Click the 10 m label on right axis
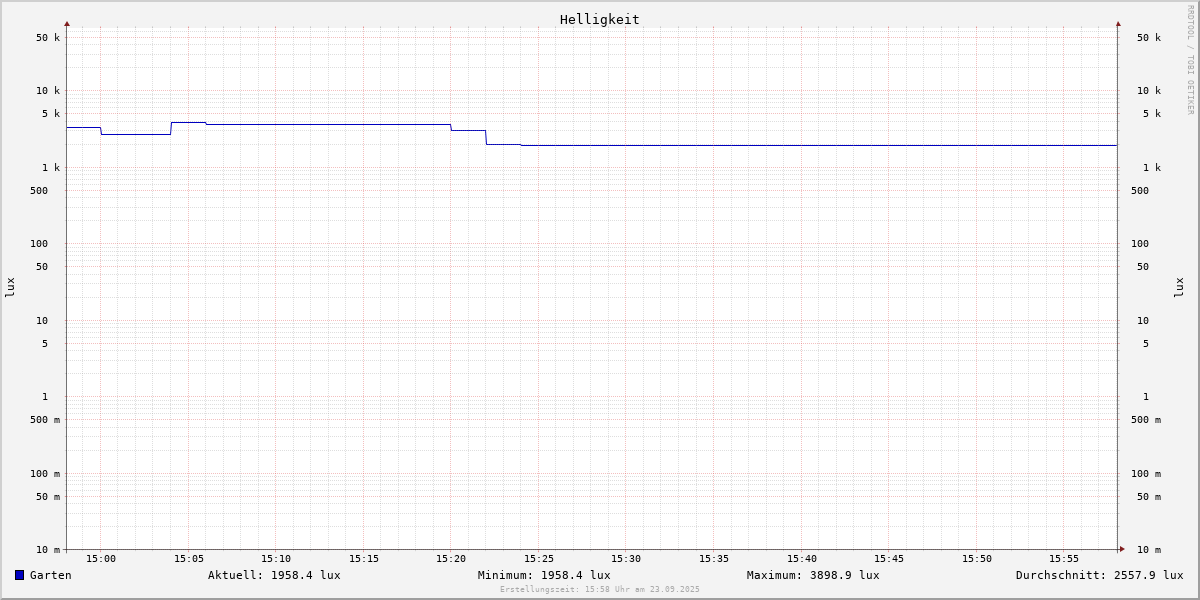 [1149, 550]
